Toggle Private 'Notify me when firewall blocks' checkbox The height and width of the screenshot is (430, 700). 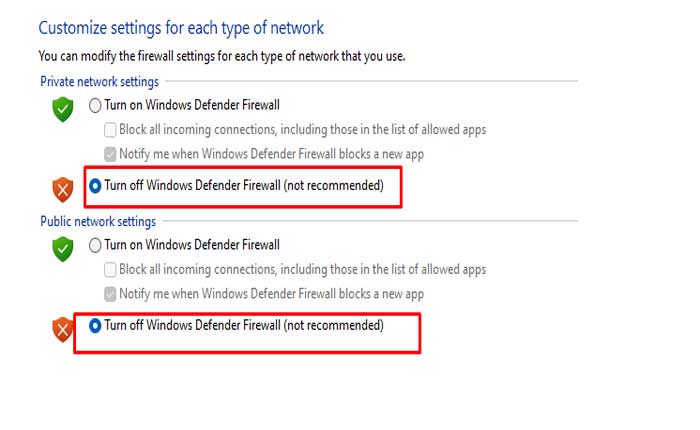click(110, 154)
